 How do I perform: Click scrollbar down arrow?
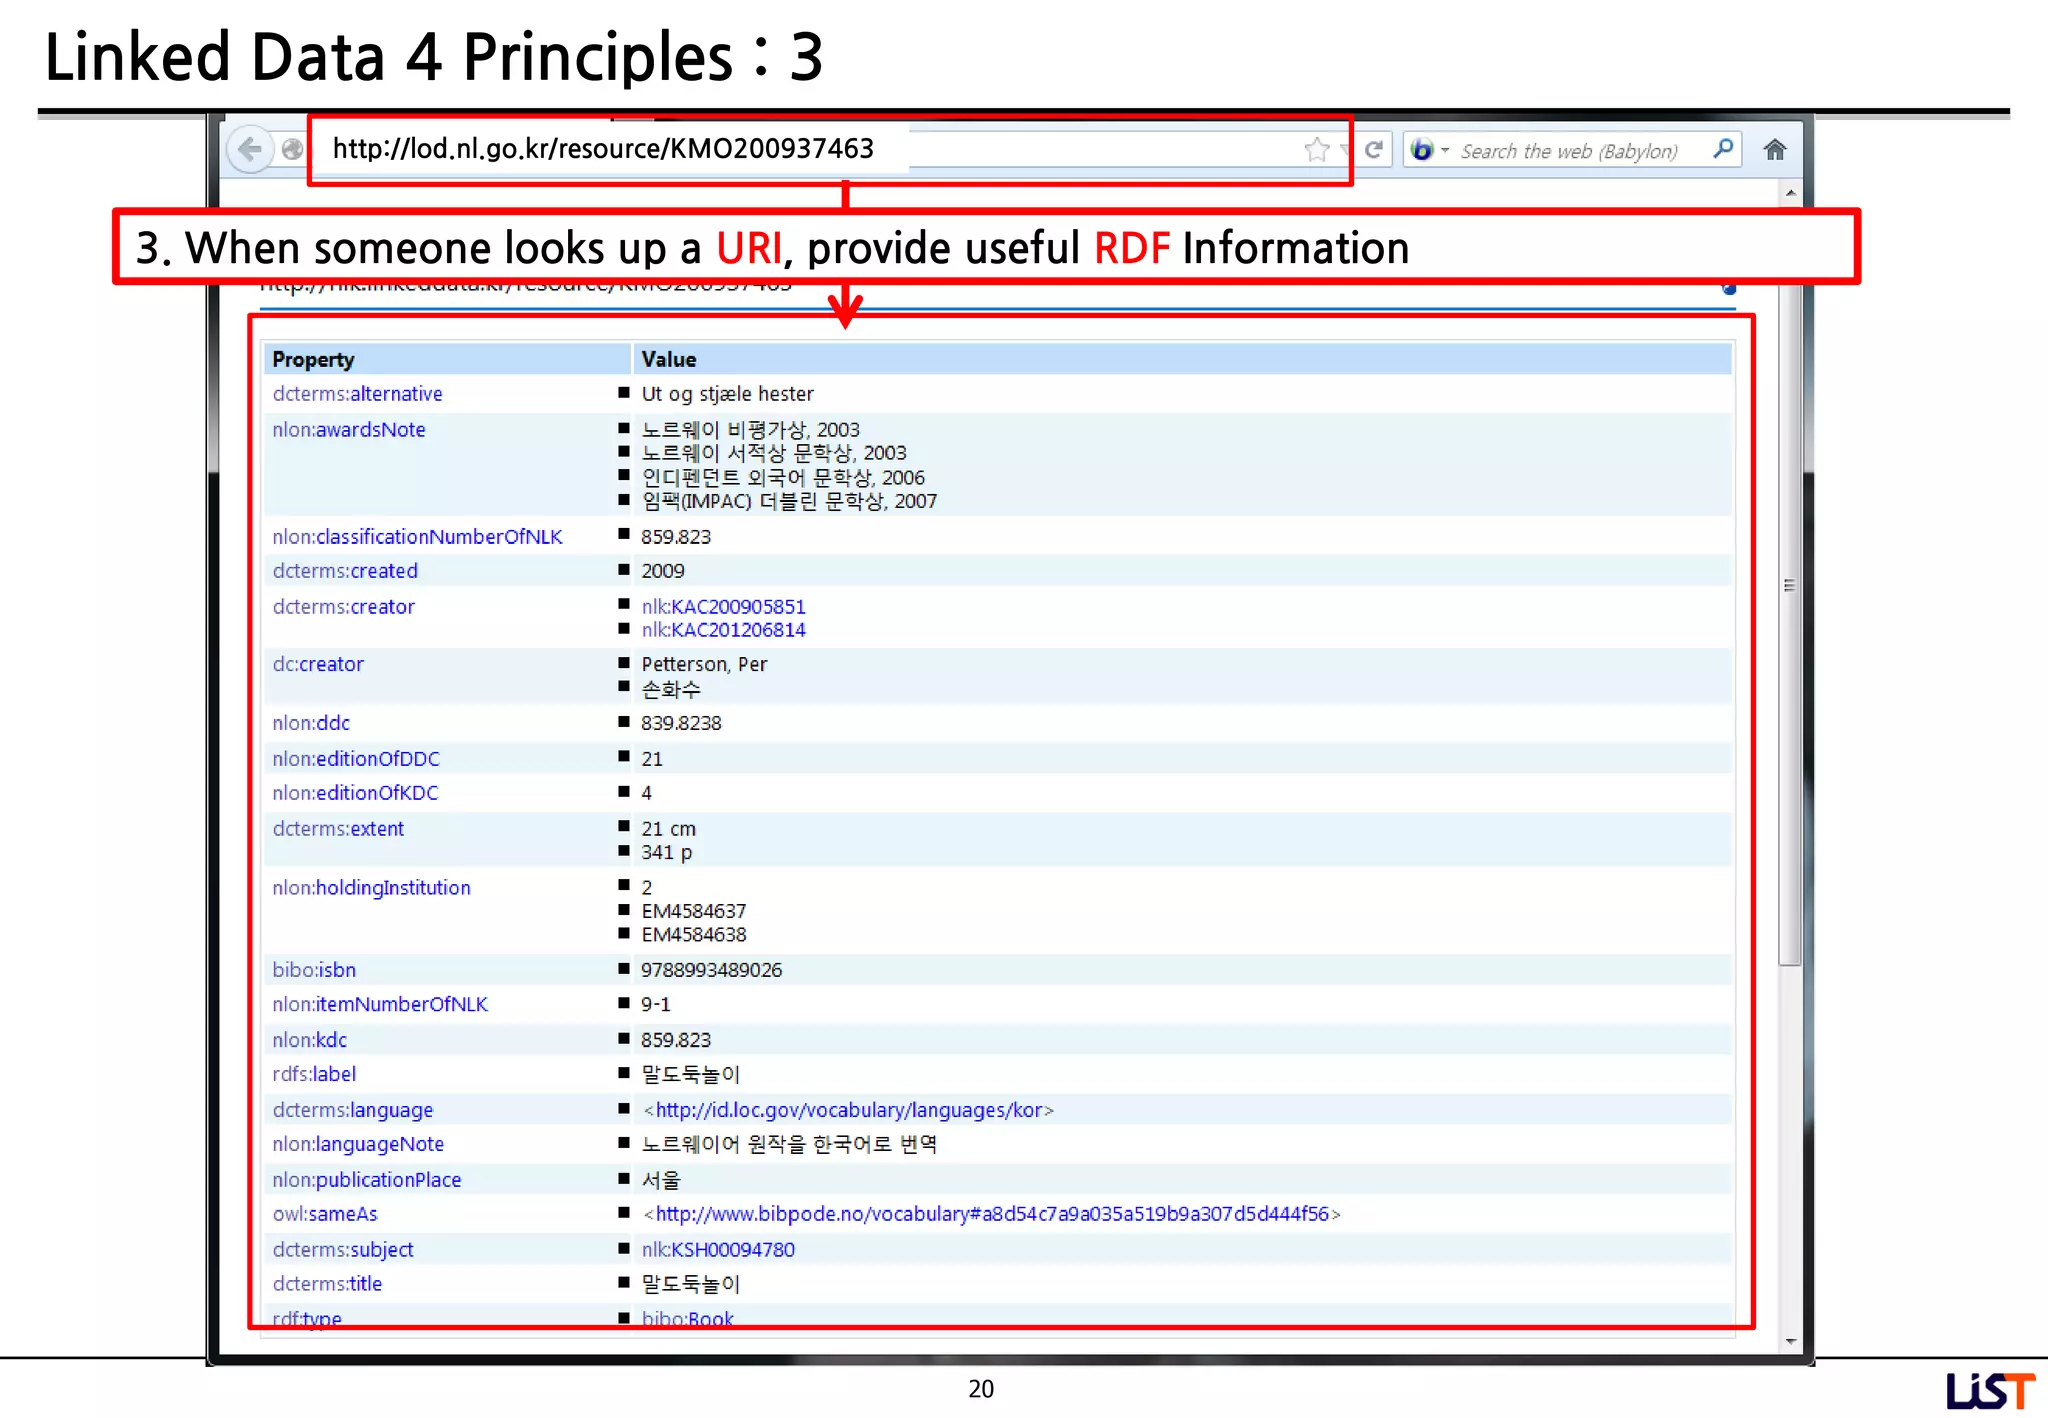(x=1790, y=1341)
